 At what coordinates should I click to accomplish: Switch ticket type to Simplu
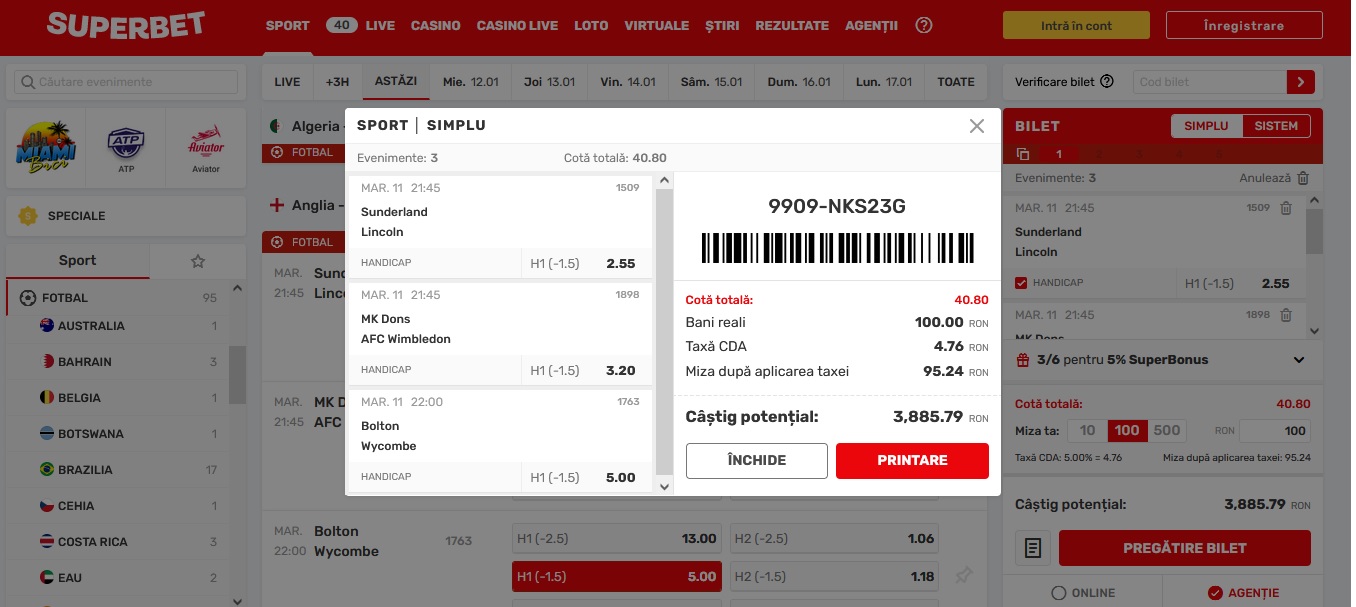coord(1206,126)
